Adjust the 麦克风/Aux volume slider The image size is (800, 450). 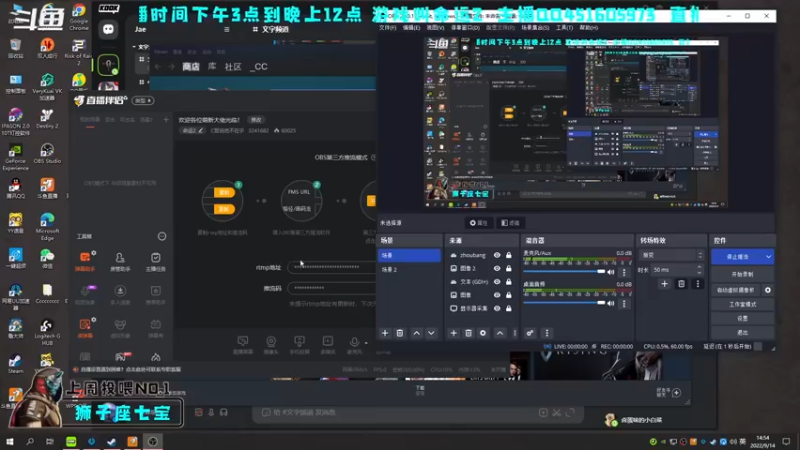click(564, 272)
